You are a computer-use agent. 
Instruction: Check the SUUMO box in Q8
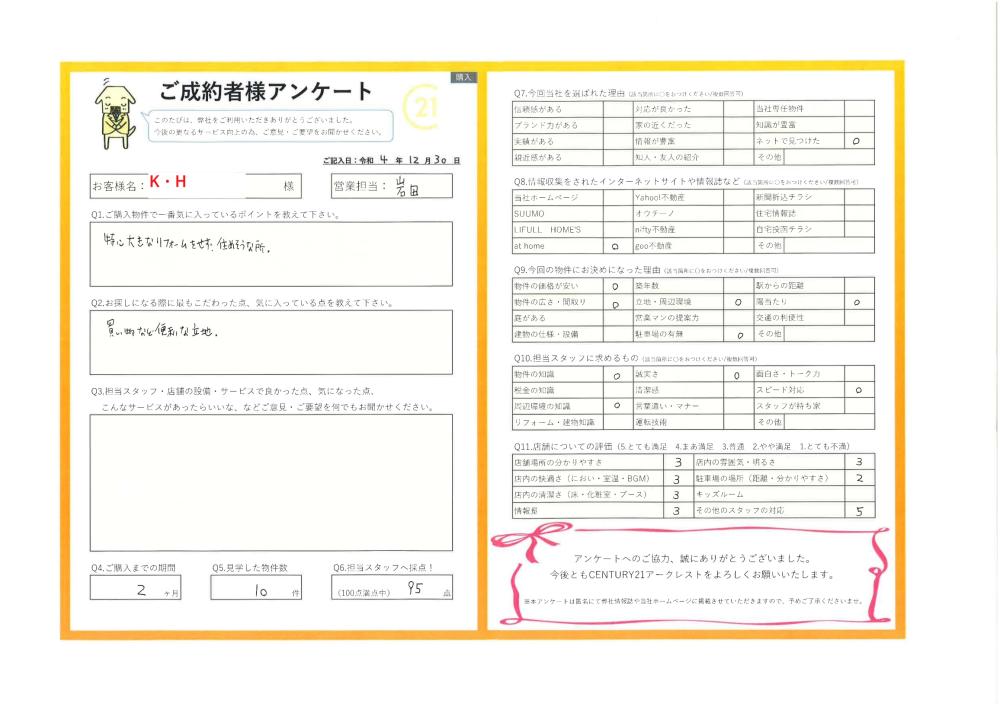tap(615, 214)
